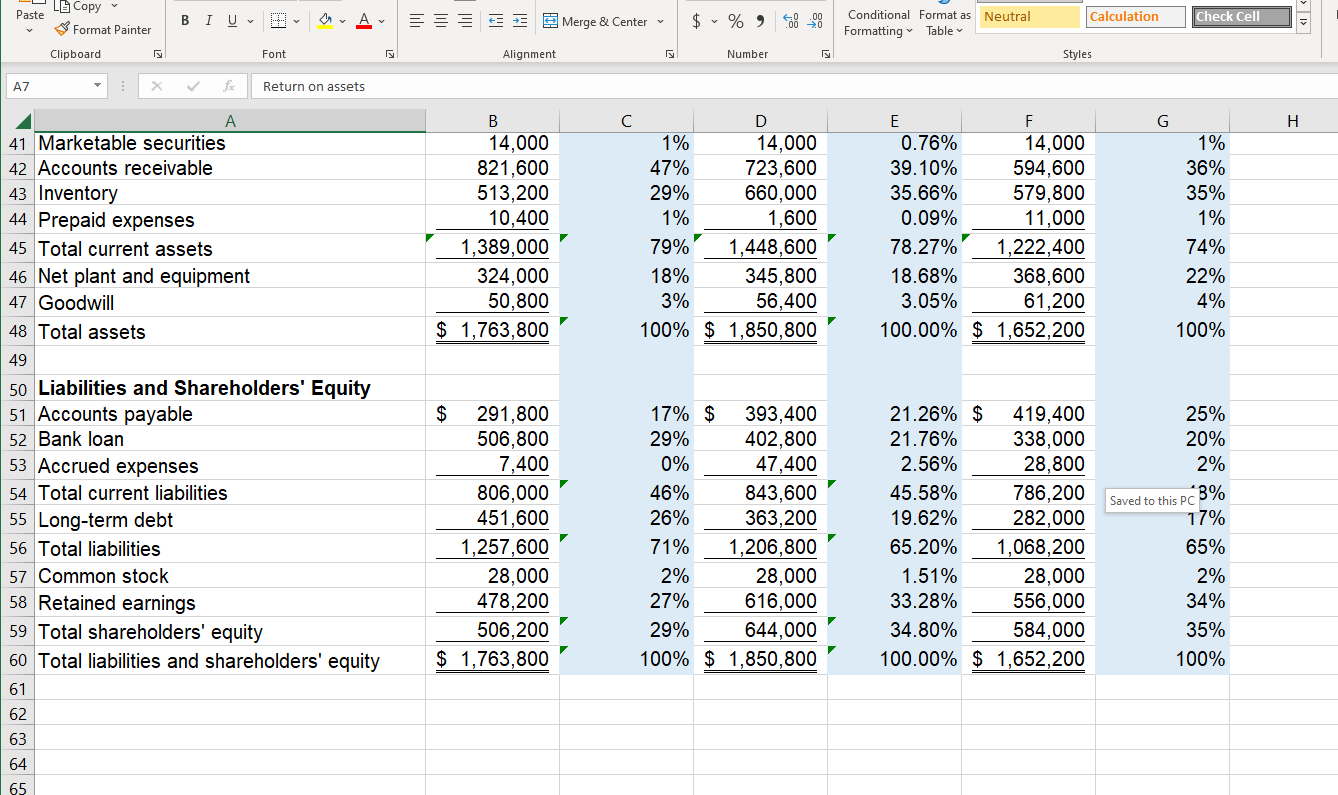
Task: Open Name Box dropdown
Action: [x=98, y=87]
